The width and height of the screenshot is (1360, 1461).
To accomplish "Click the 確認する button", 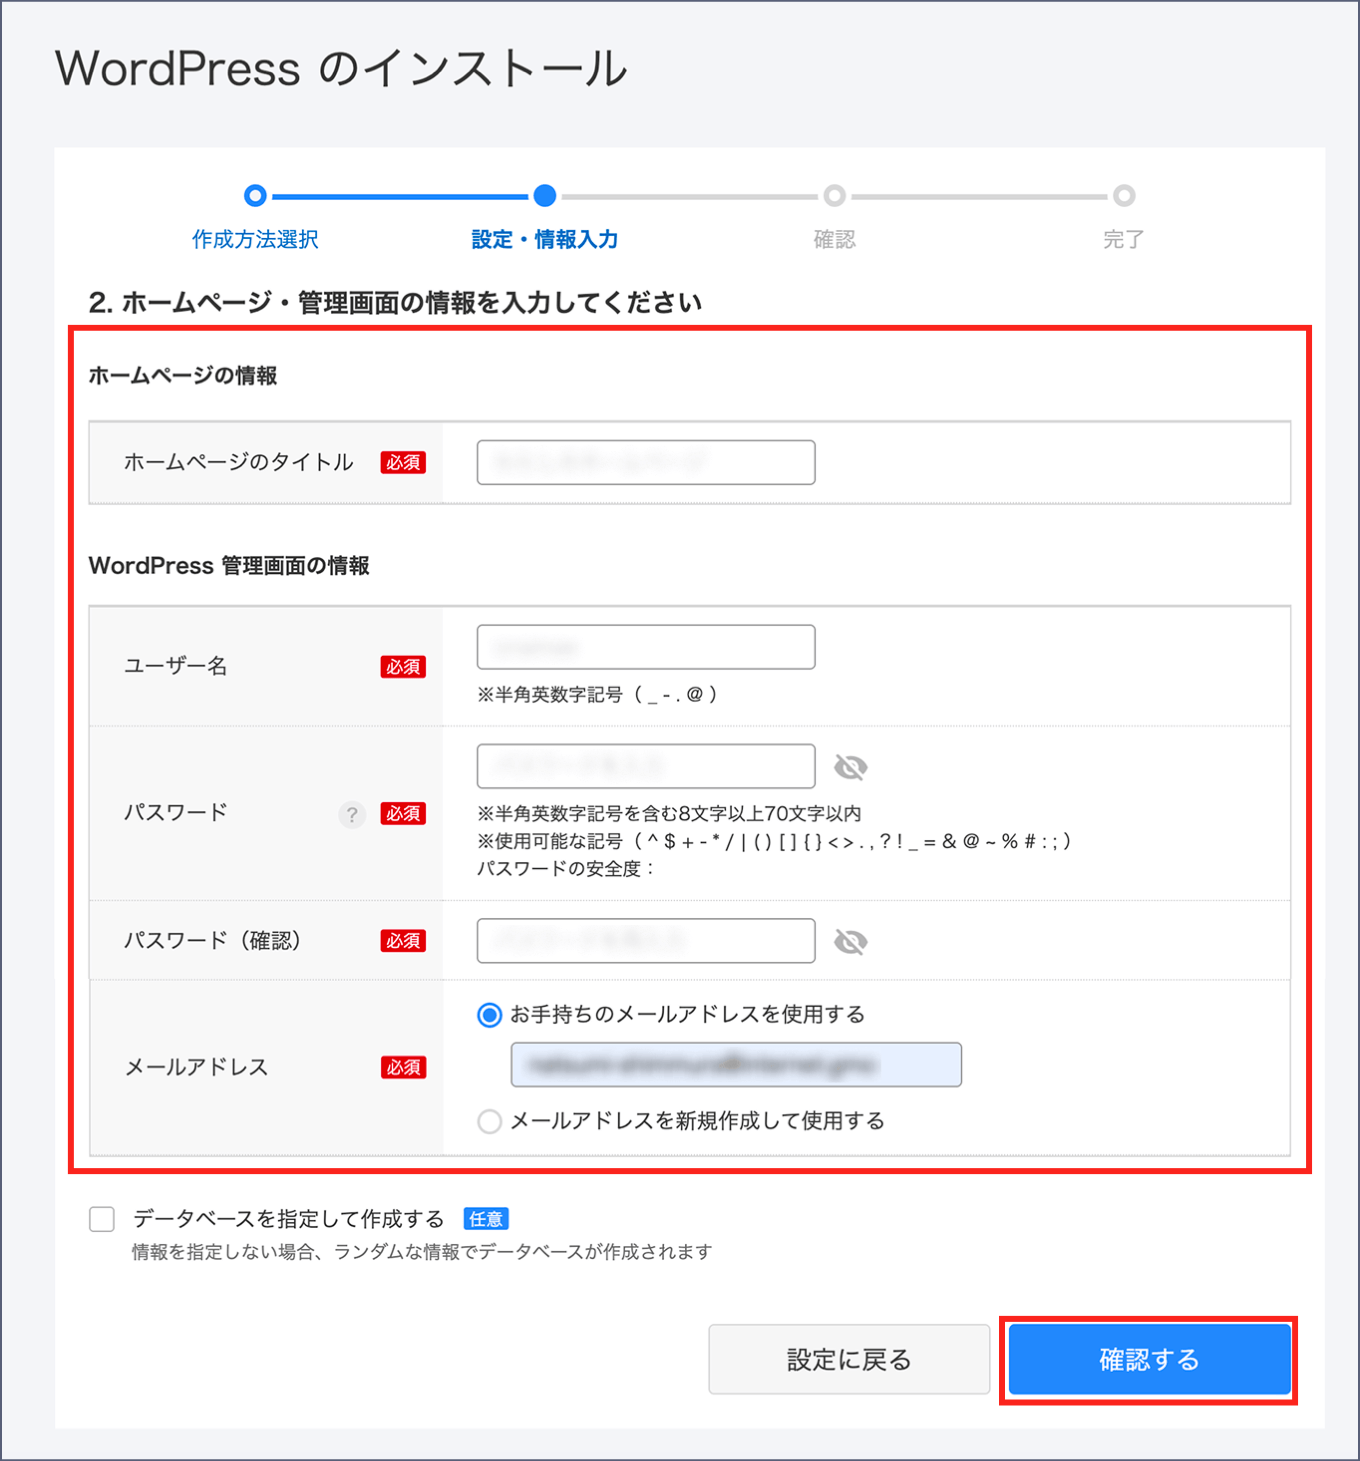I will [x=1149, y=1359].
